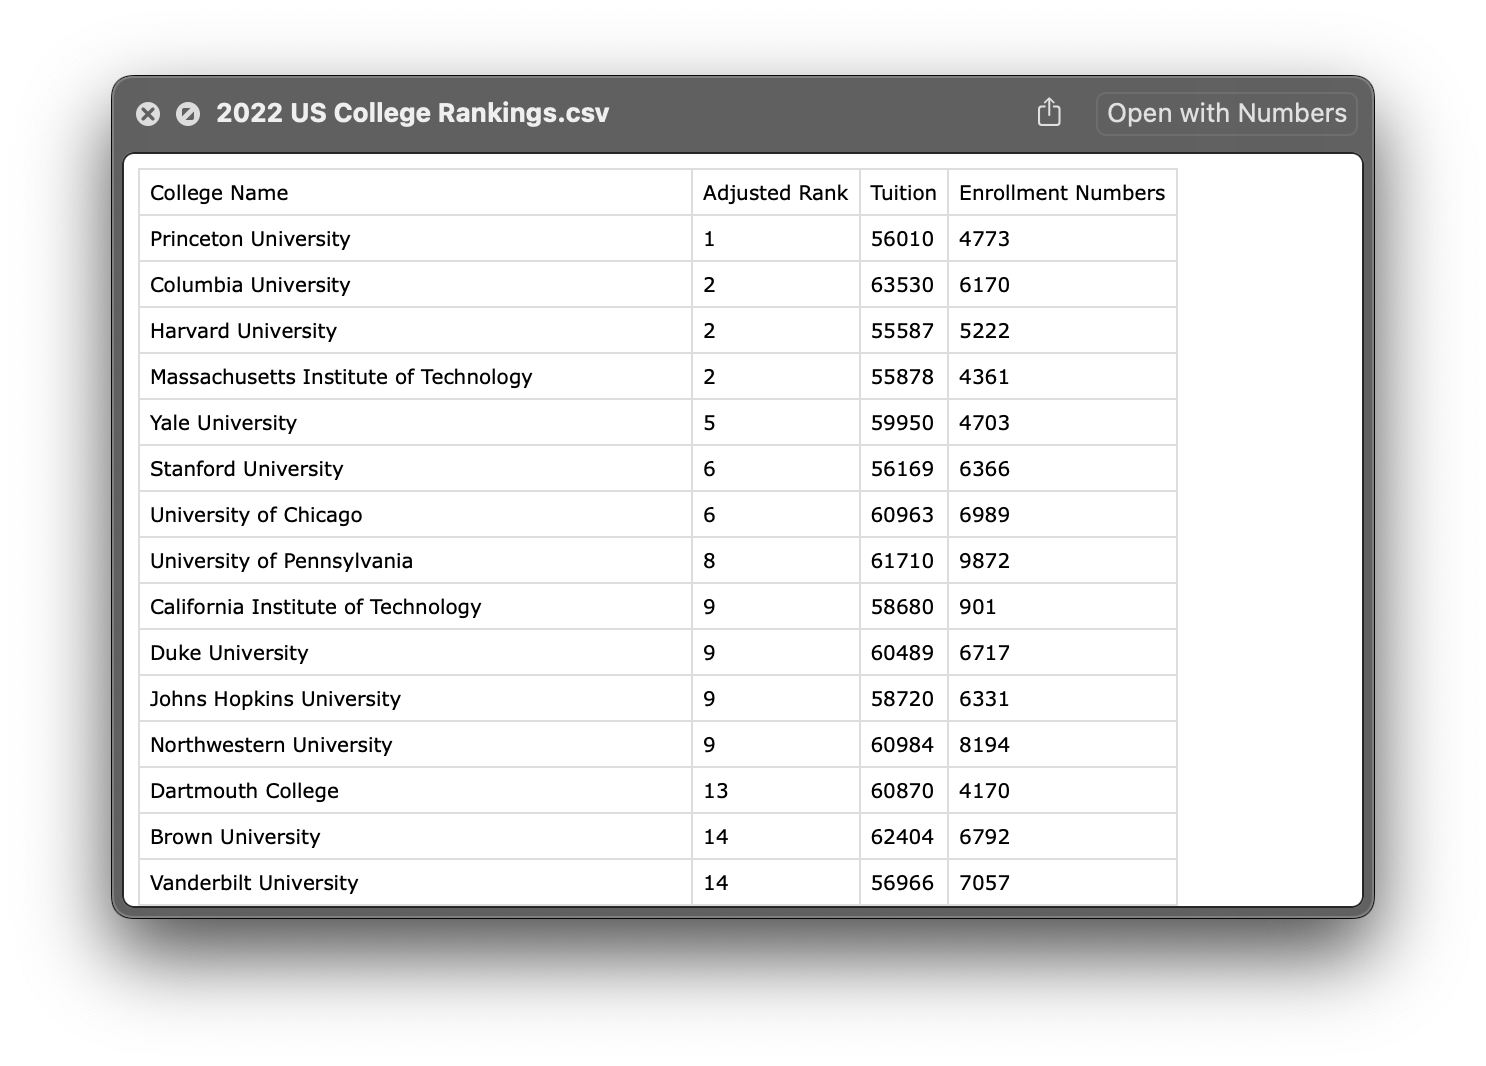1486x1066 pixels.
Task: Close the Quick Look preview window
Action: point(148,114)
